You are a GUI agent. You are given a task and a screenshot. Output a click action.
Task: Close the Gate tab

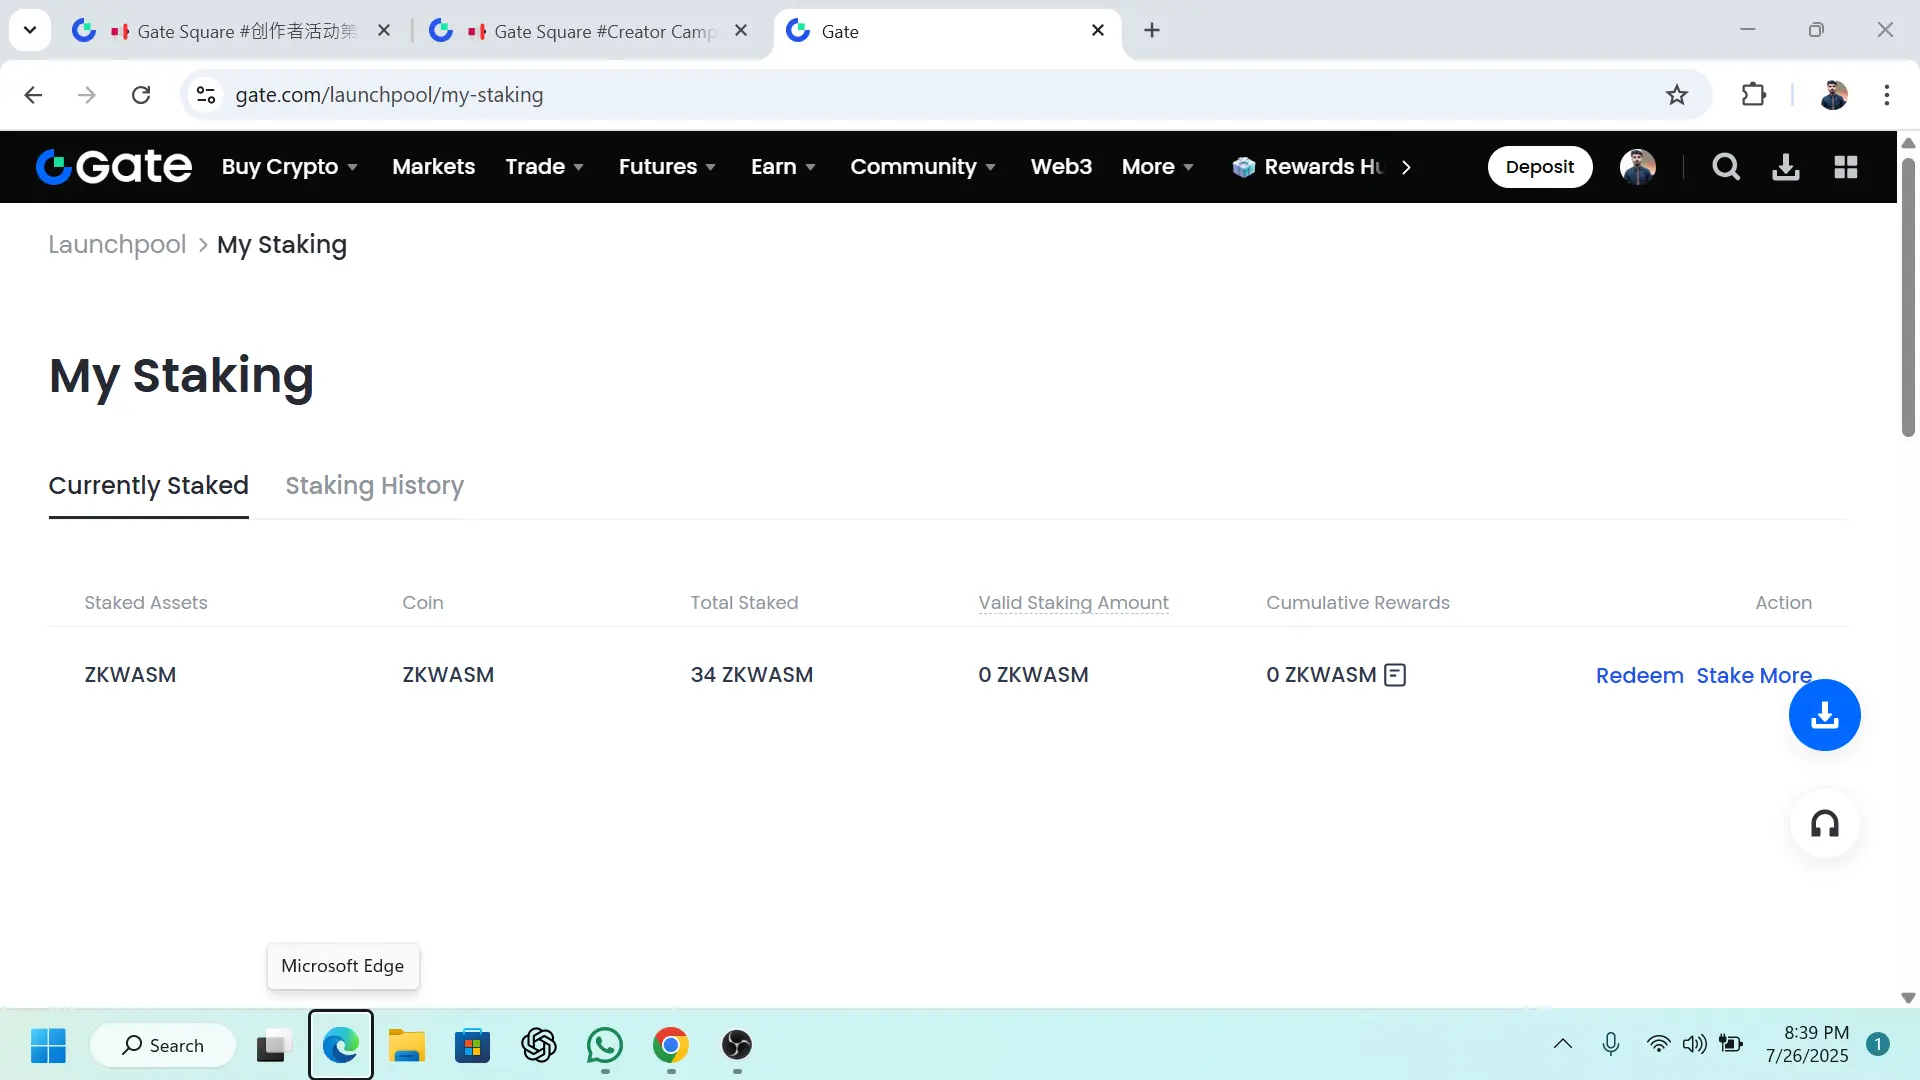(1098, 31)
